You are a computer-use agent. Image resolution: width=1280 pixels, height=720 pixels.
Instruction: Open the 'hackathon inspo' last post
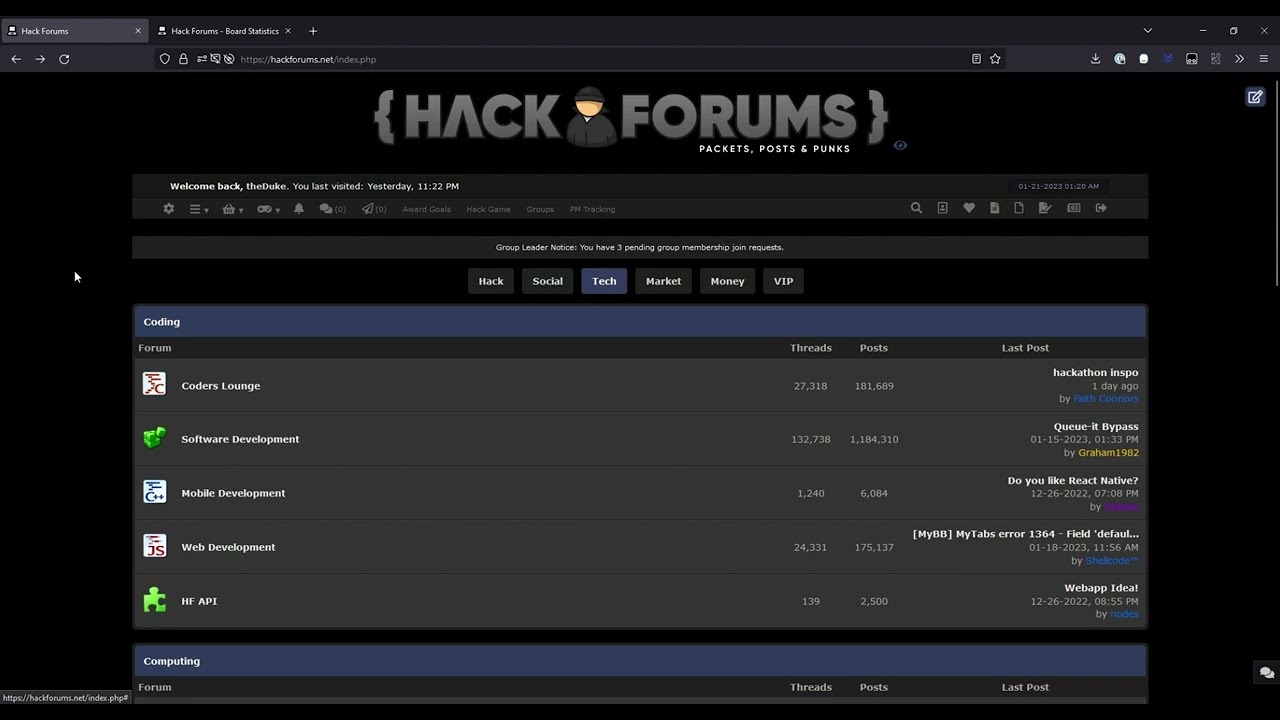[1095, 372]
